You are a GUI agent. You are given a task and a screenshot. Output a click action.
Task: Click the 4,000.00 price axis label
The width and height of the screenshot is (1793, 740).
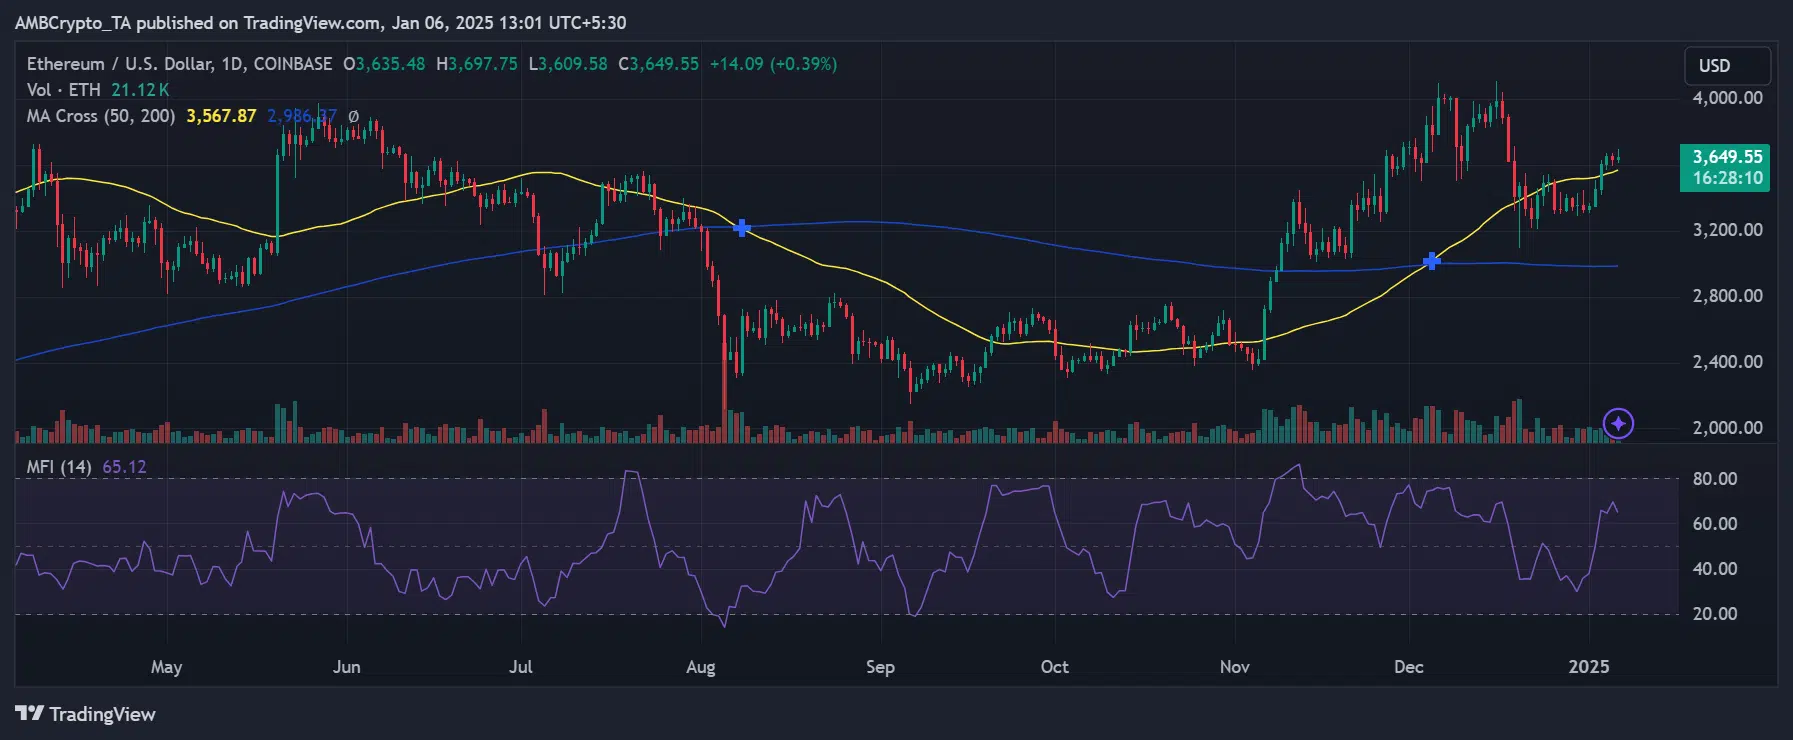[1727, 98]
